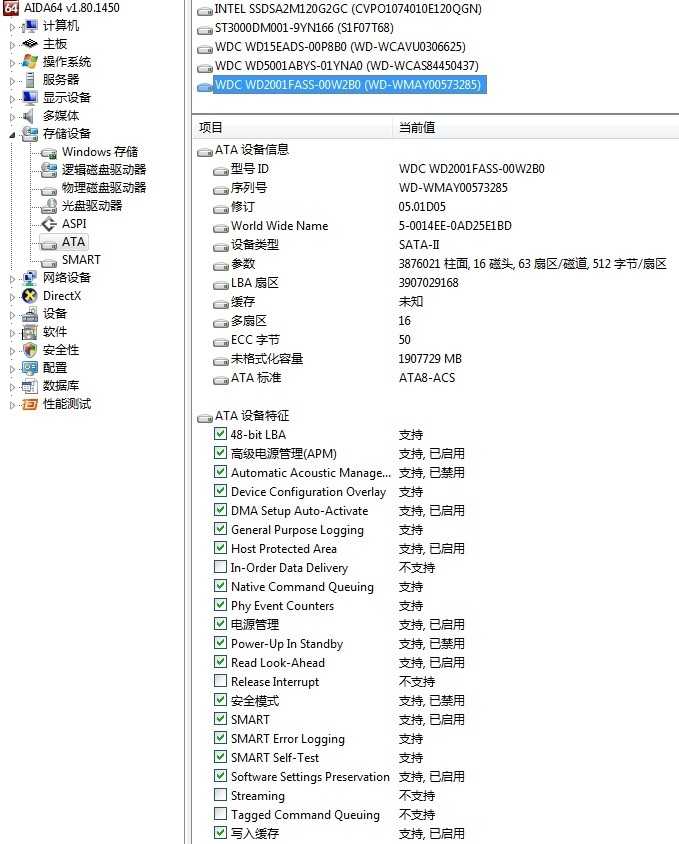This screenshot has width=679, height=844.
Task: Select the 显示设备 monitor icon
Action: [x=30, y=98]
